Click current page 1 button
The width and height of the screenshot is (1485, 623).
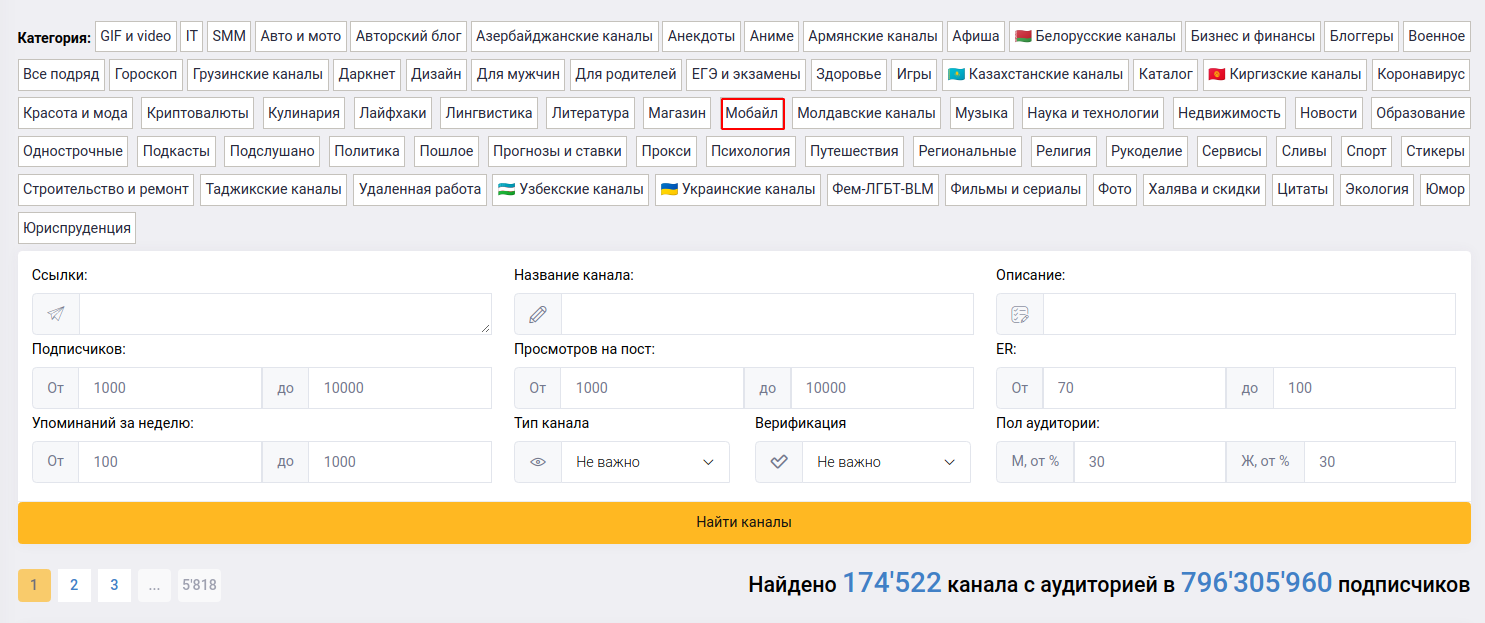(x=34, y=585)
